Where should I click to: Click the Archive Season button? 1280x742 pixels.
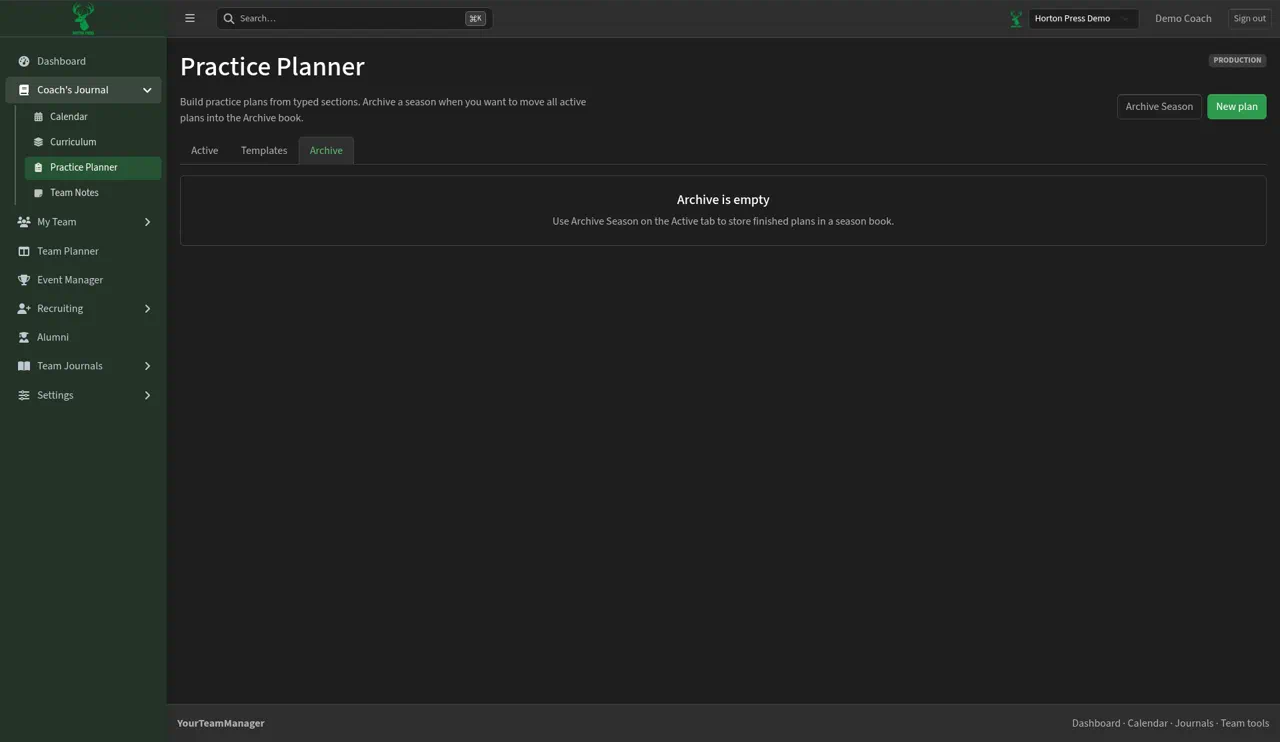(1159, 106)
